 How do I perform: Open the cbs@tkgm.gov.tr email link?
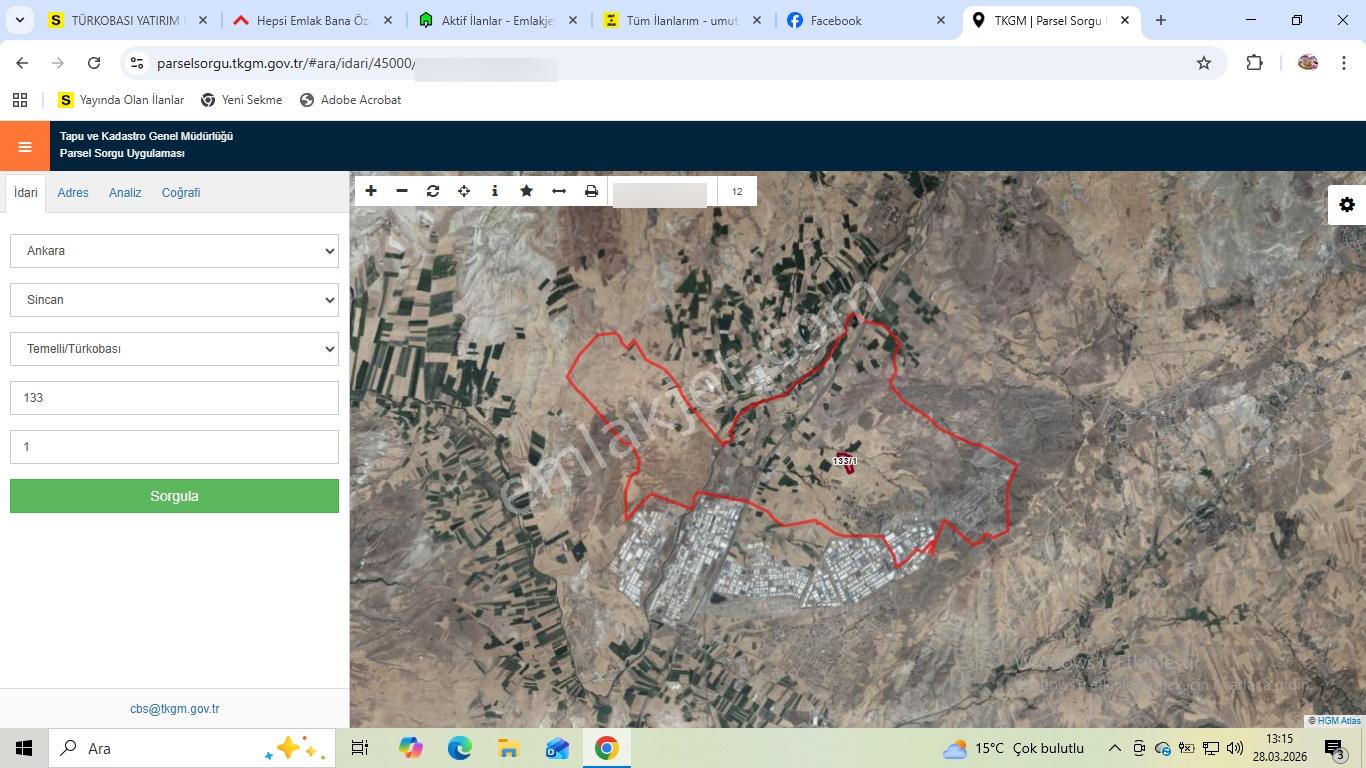point(174,709)
